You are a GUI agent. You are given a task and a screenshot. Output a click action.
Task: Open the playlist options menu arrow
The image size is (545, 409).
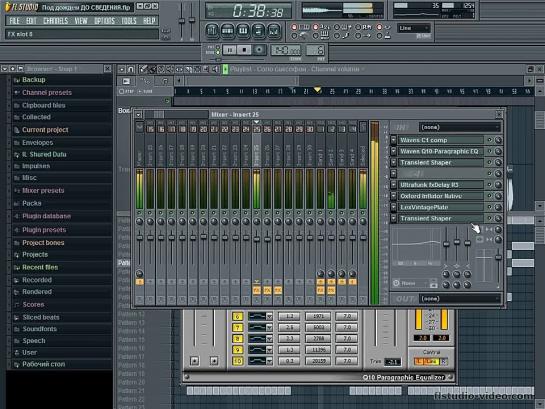coord(121,69)
